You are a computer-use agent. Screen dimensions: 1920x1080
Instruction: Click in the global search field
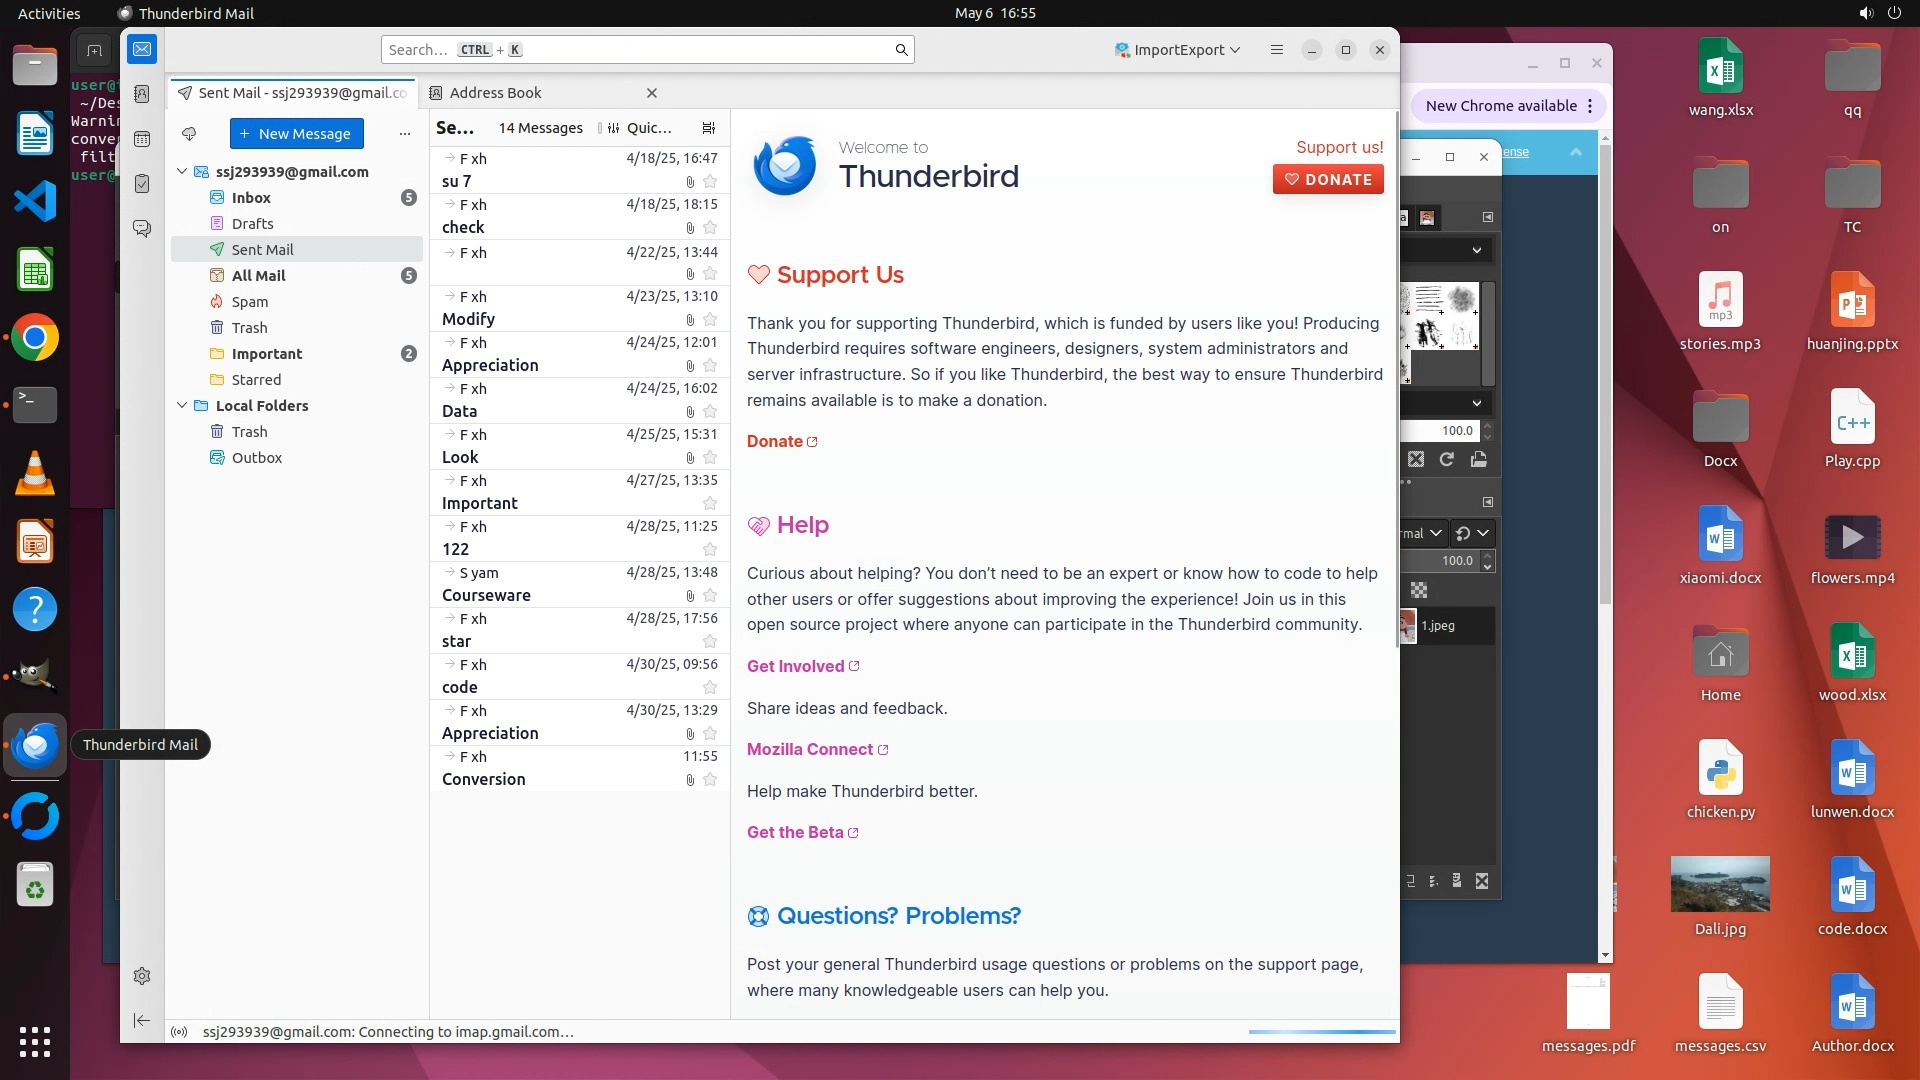tap(640, 50)
